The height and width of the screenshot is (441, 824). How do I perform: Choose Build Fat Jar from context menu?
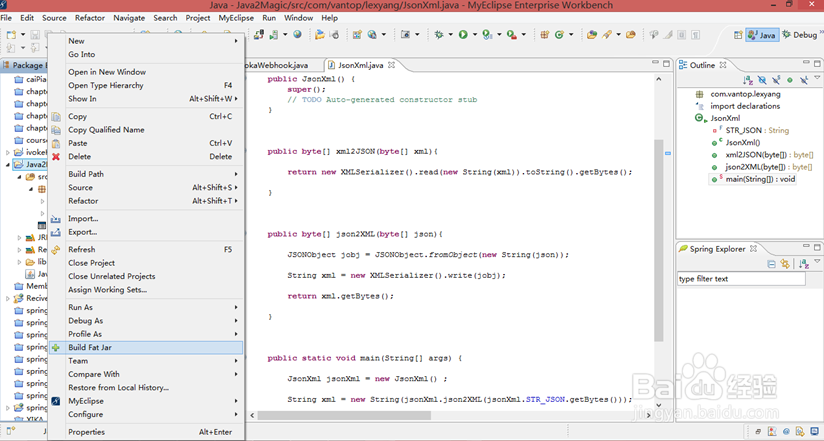146,347
